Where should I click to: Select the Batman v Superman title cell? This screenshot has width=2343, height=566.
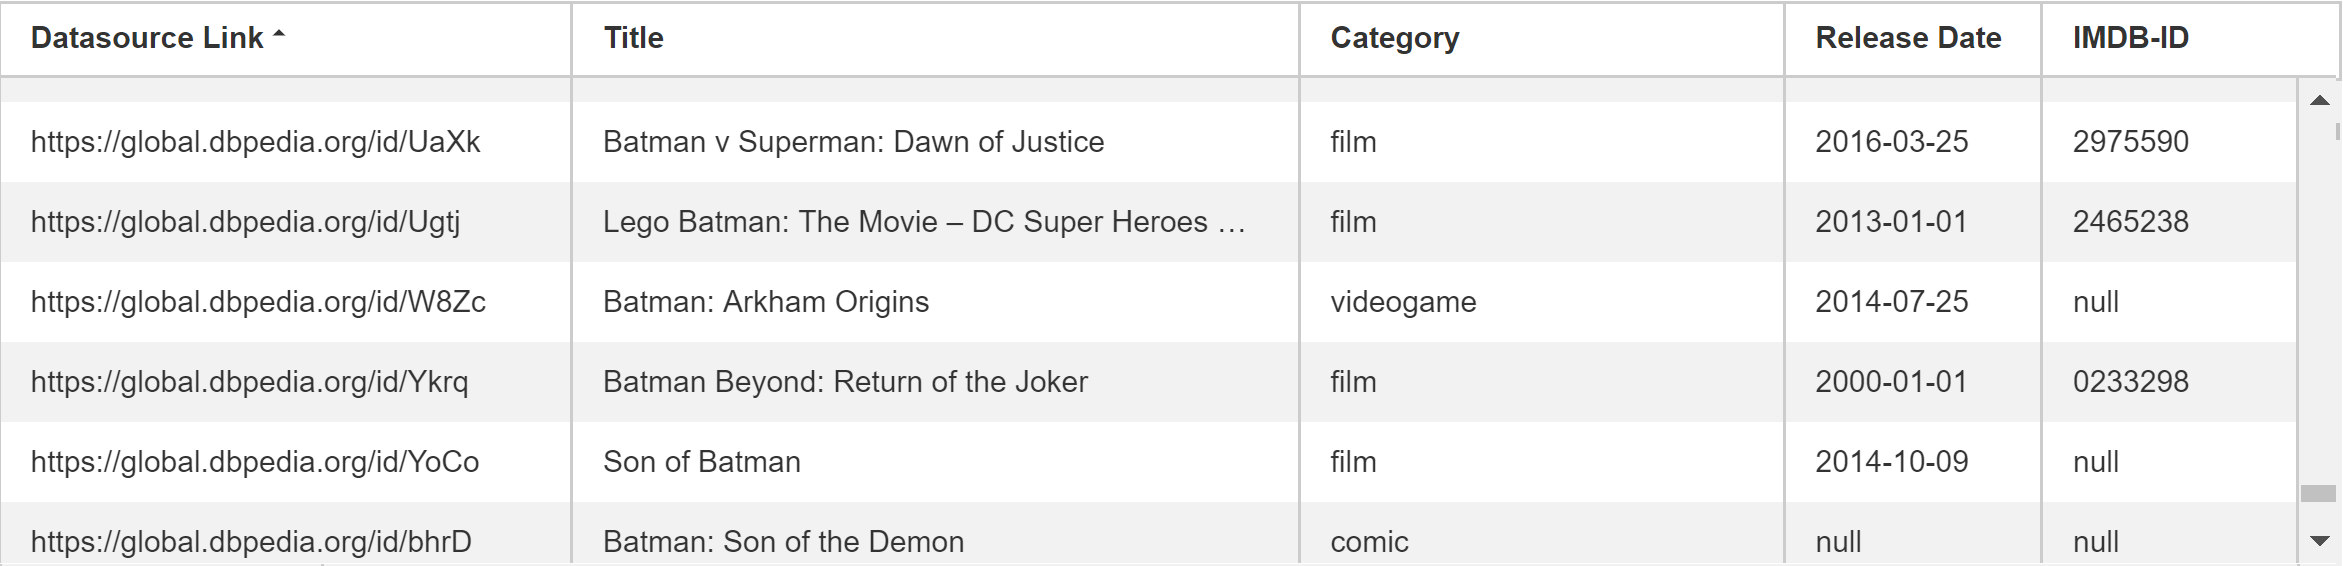pyautogui.click(x=935, y=142)
